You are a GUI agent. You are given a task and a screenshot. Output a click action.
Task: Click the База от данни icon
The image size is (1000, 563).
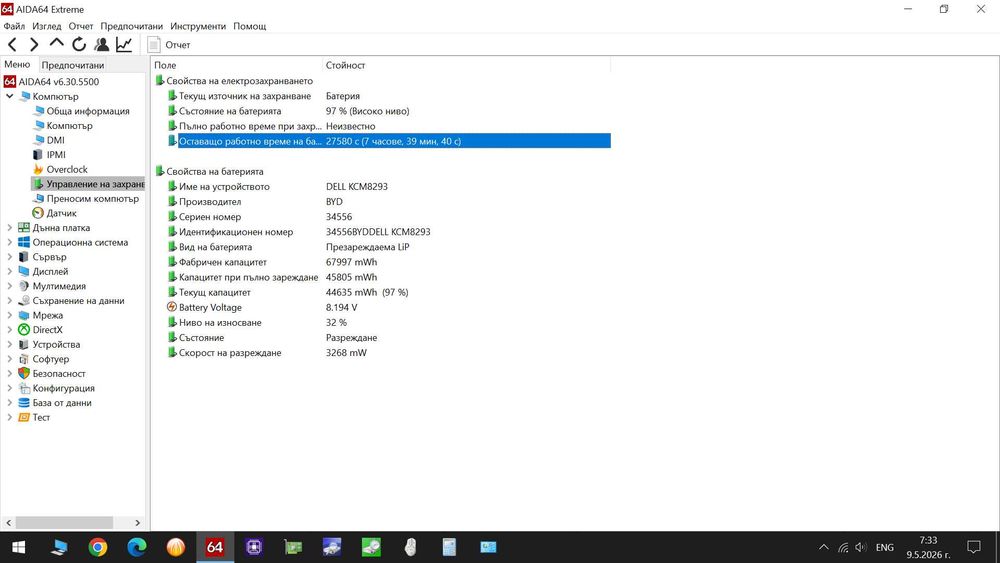[24, 403]
